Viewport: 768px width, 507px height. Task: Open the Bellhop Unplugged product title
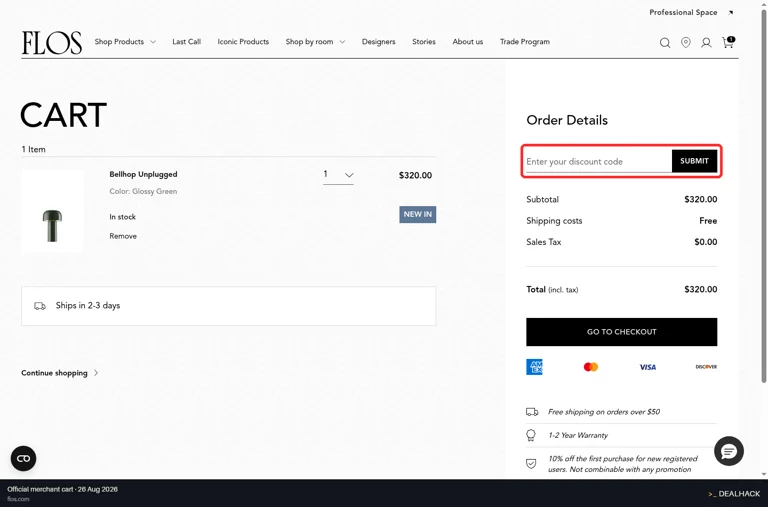pos(143,174)
